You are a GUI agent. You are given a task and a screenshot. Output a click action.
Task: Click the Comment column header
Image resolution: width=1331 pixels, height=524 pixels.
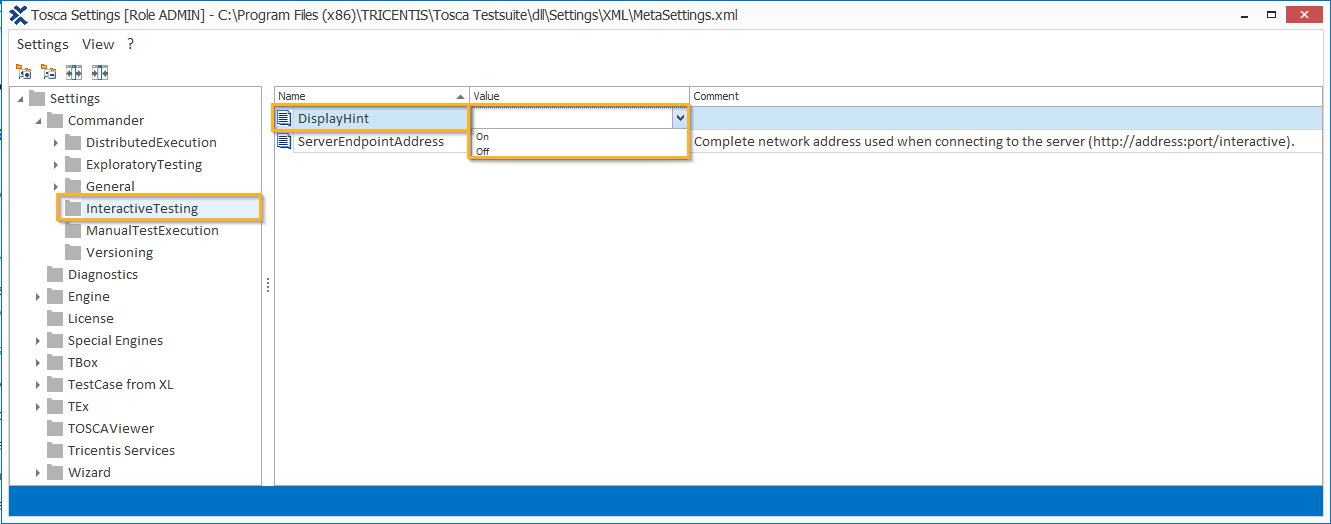click(x=1006, y=96)
